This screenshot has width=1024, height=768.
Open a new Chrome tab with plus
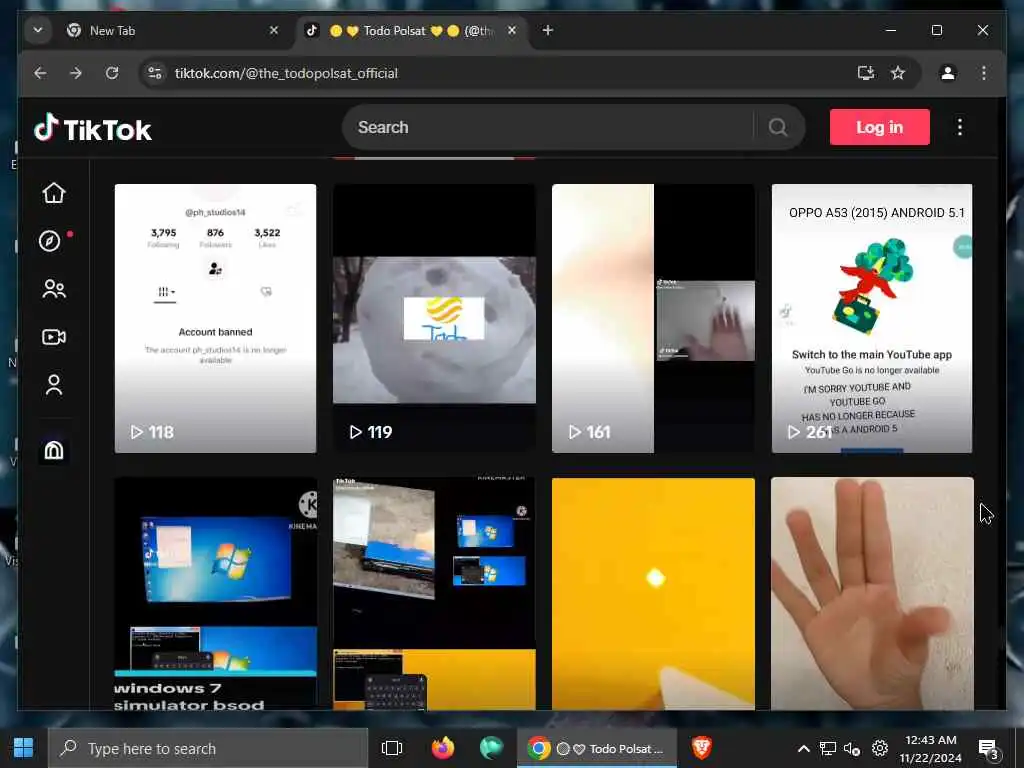click(548, 30)
